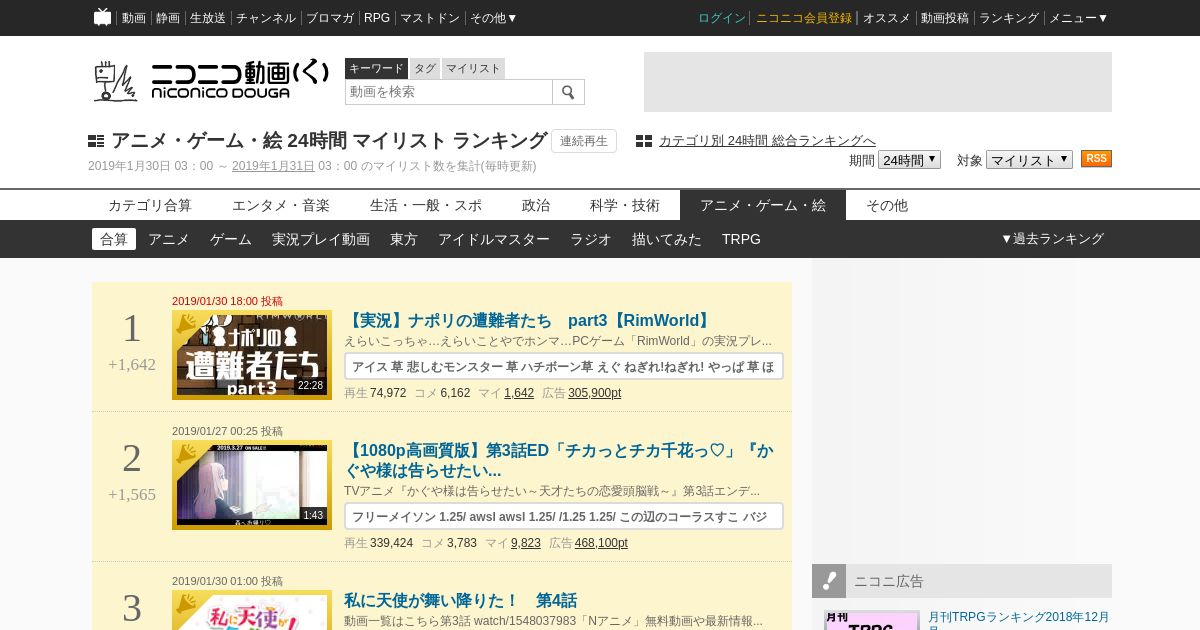
Task: Click the magnifier search button
Action: [x=568, y=92]
